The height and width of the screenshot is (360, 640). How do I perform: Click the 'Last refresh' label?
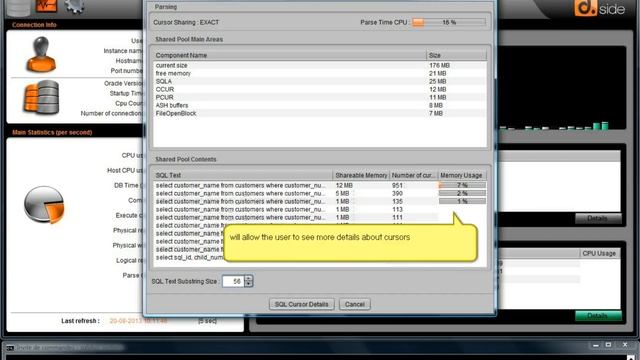pos(80,321)
